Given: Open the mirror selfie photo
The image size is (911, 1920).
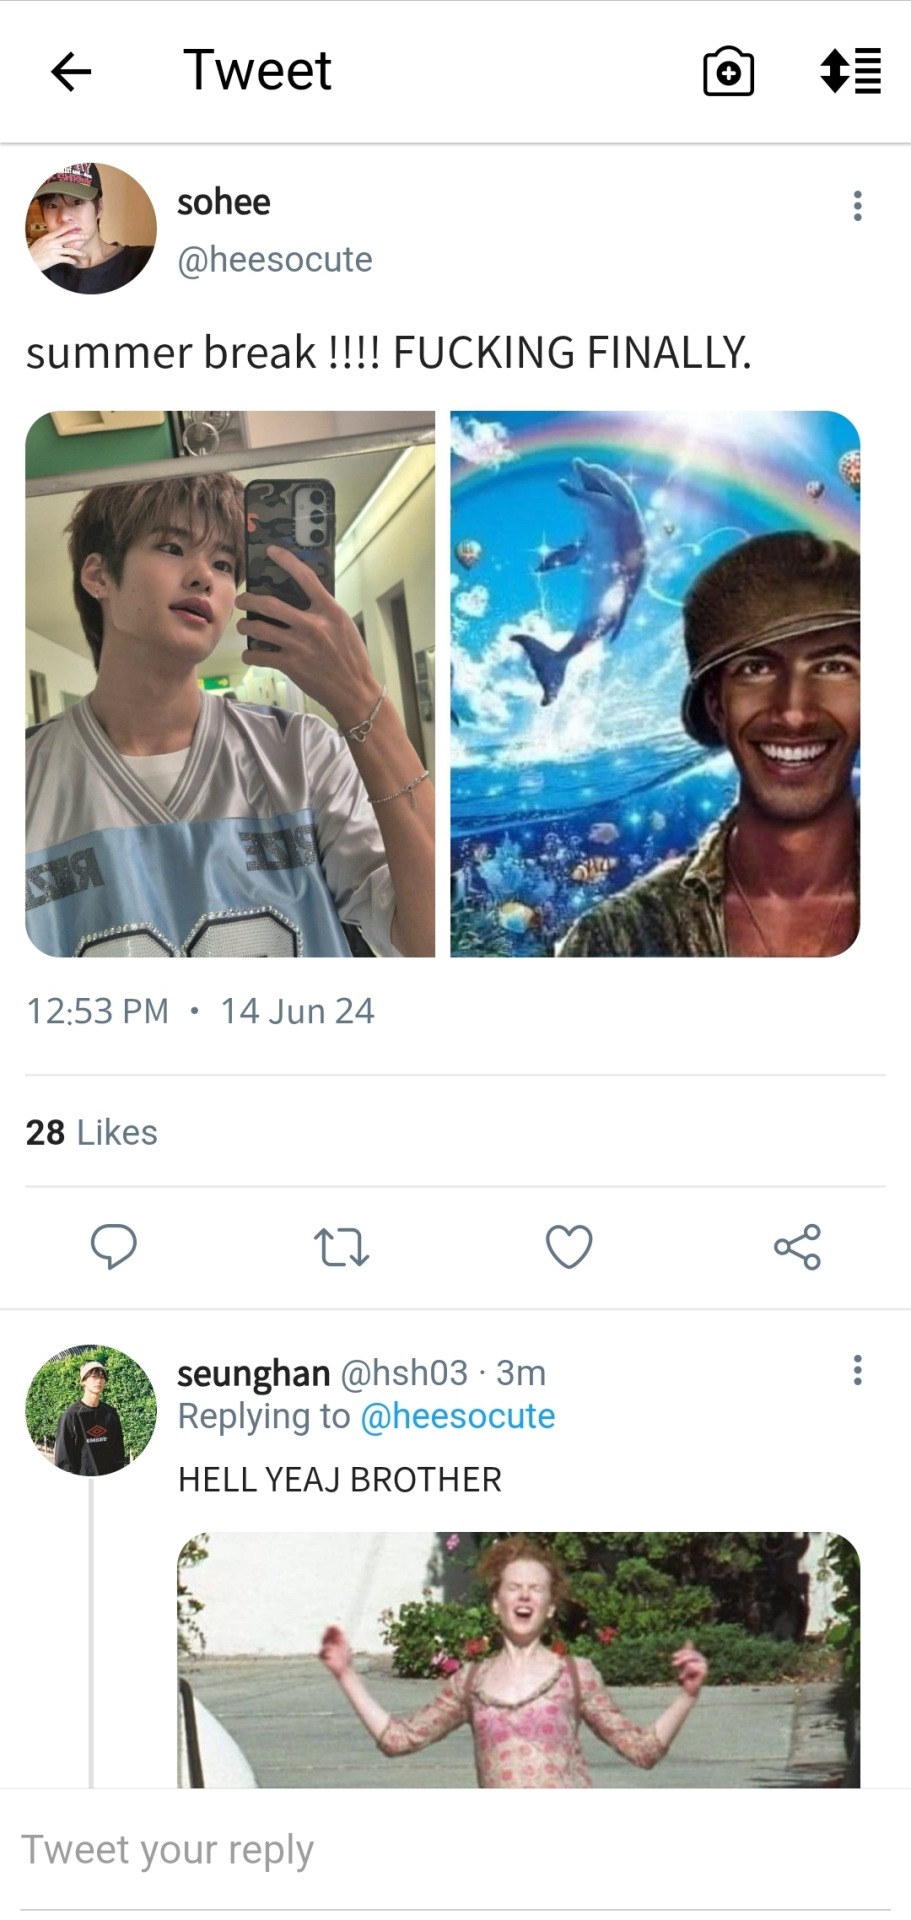Looking at the screenshot, I should pos(230,684).
